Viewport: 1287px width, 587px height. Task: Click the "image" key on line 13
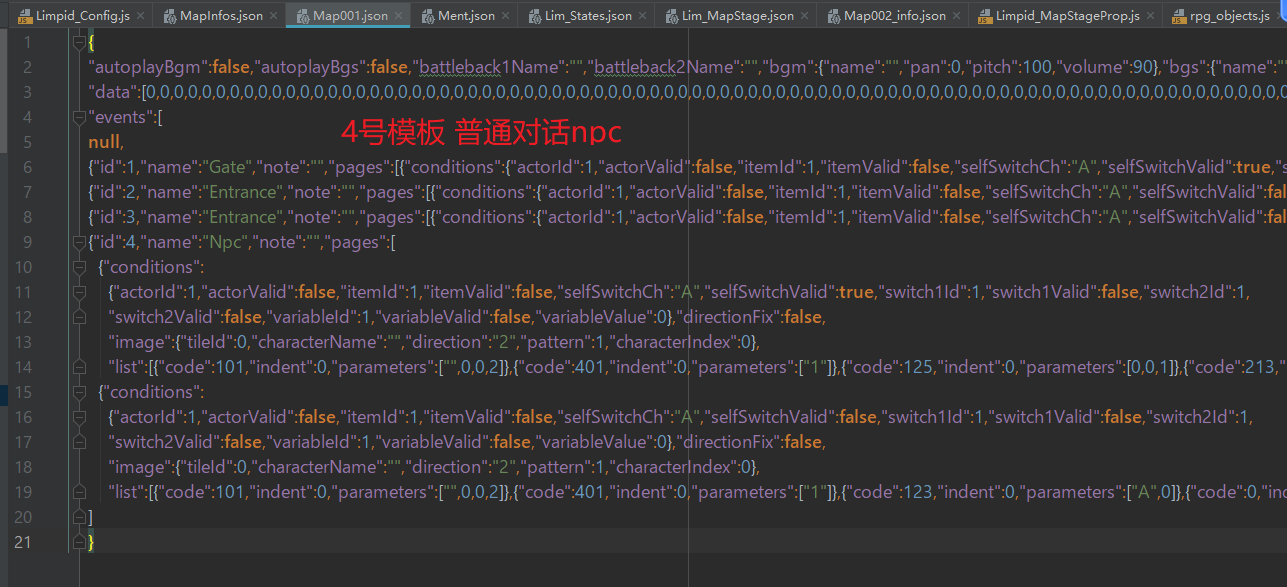138,342
